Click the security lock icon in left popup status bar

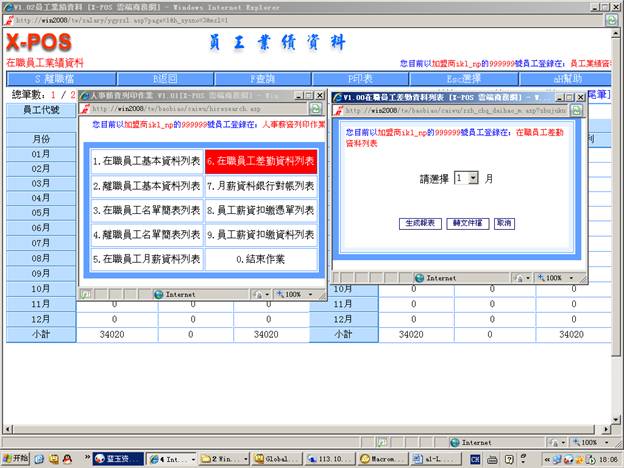tap(258, 294)
